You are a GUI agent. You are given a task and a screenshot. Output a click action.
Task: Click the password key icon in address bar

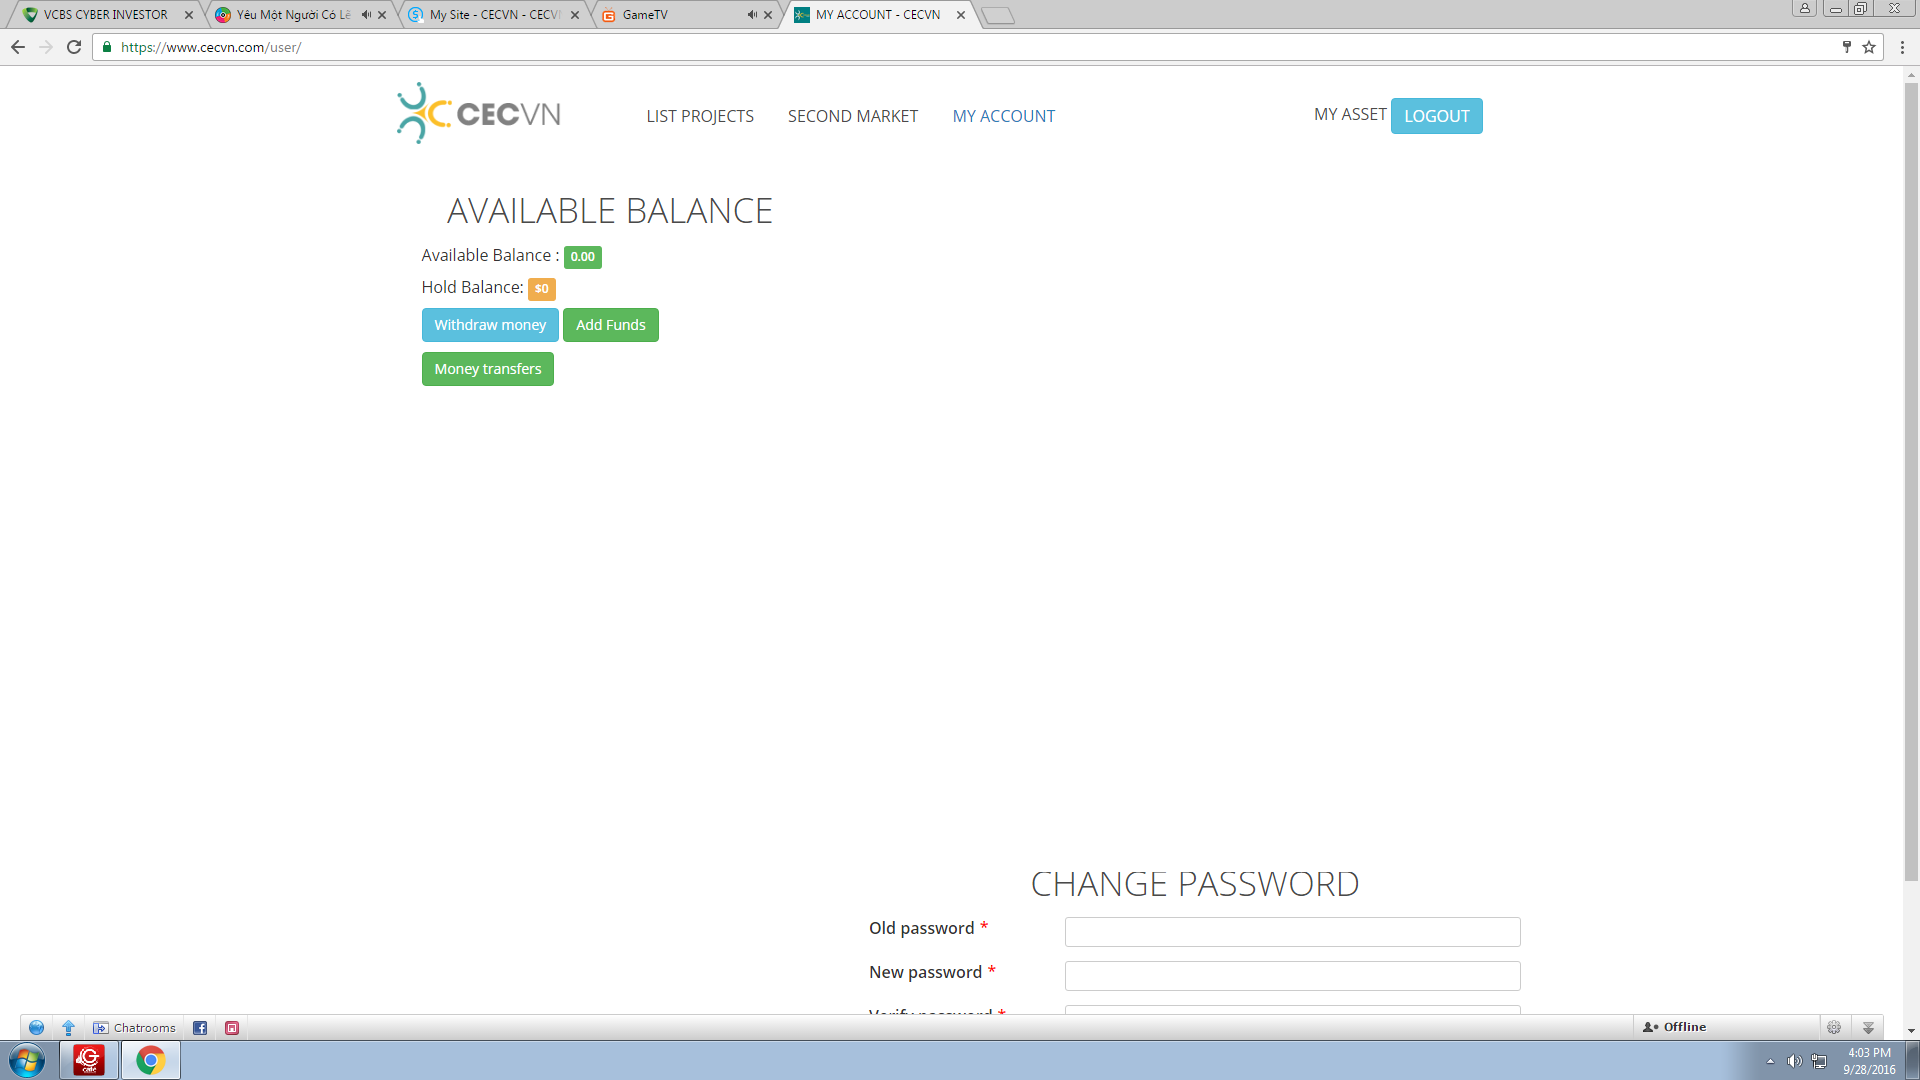(x=1846, y=47)
